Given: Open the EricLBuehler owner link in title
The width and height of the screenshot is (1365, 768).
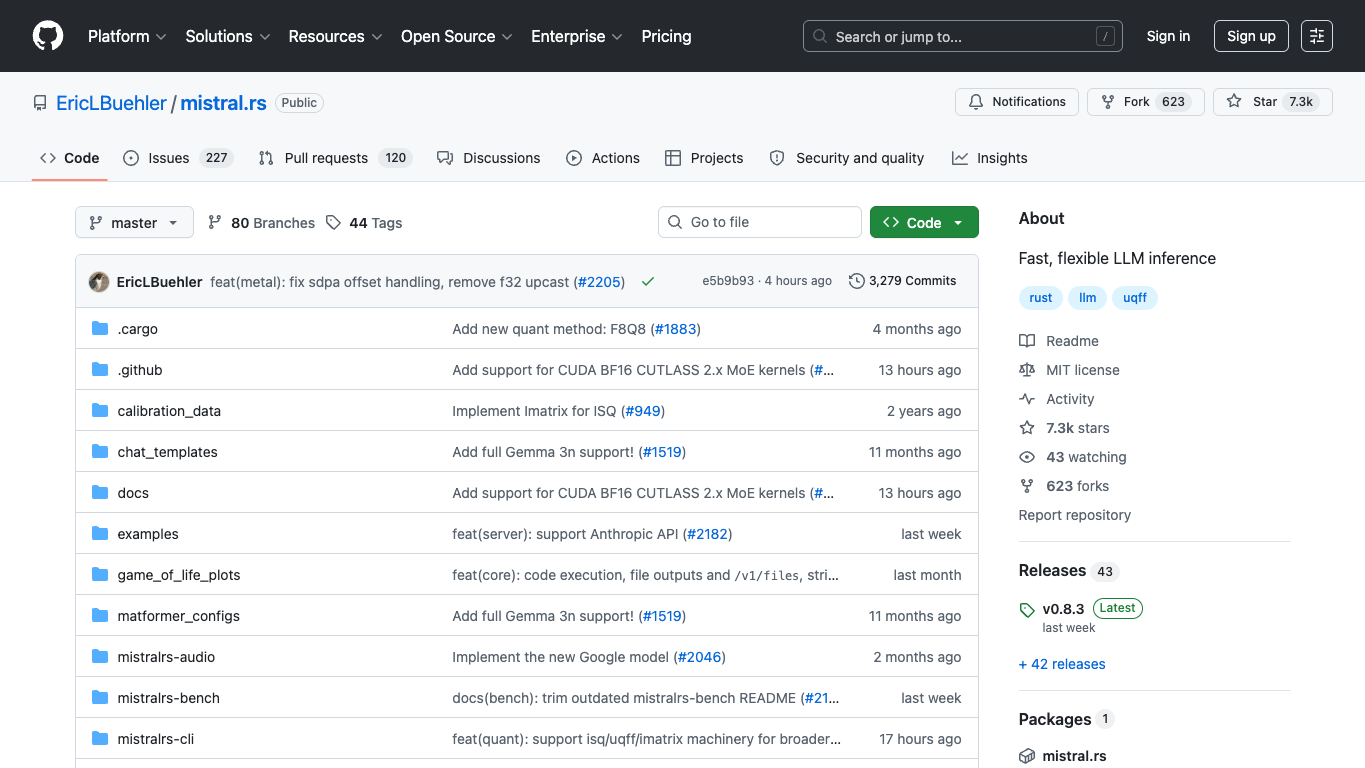Looking at the screenshot, I should point(112,103).
